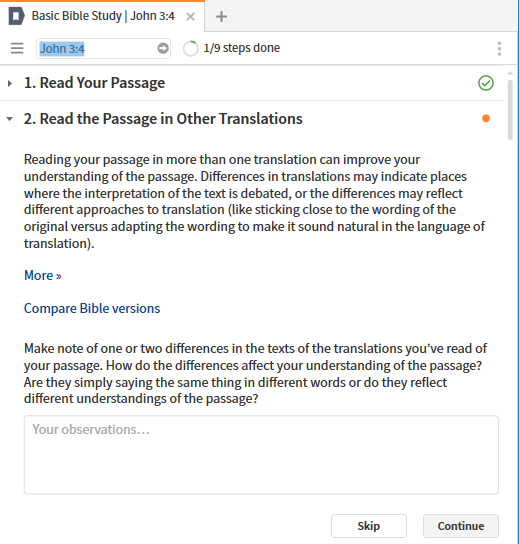Collapse step 2 using its disclosure triangle

10,119
